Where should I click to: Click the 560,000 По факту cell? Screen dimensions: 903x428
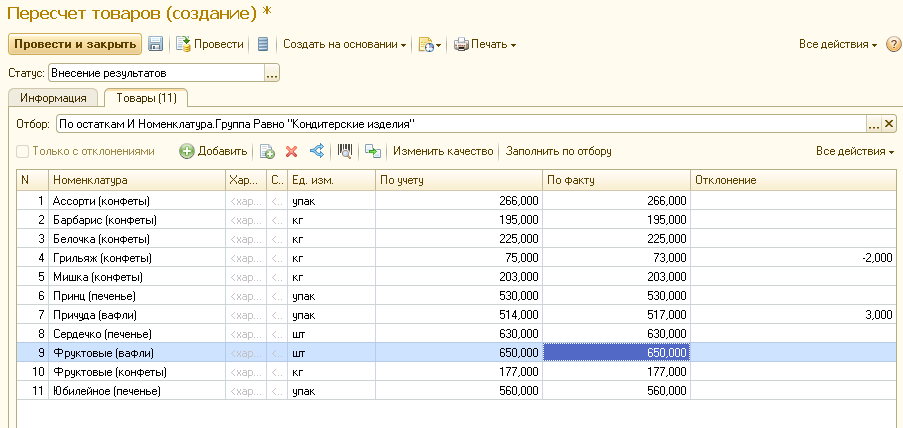[616, 391]
